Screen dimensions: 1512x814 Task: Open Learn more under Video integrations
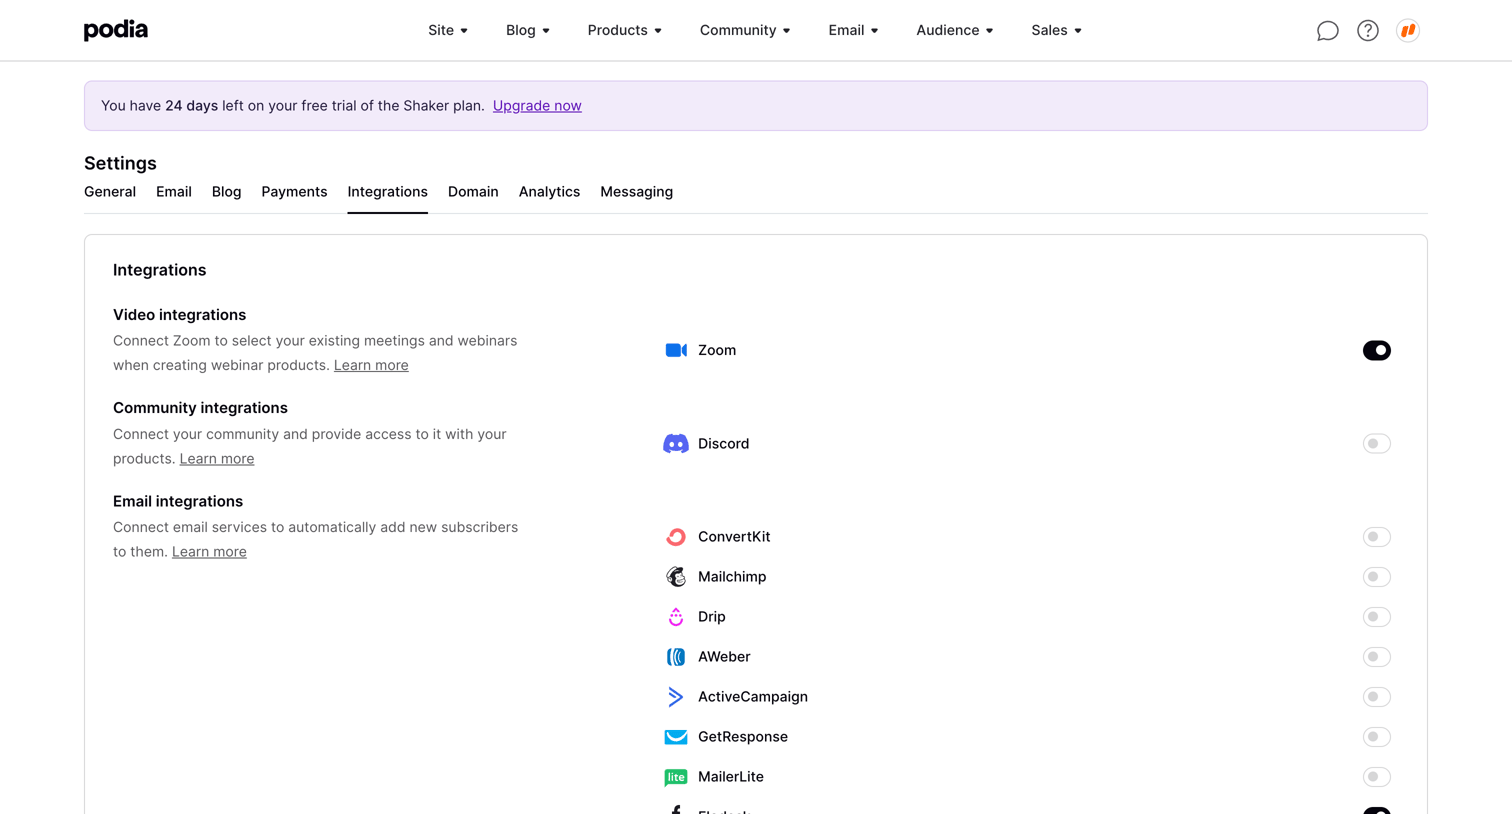coord(371,365)
